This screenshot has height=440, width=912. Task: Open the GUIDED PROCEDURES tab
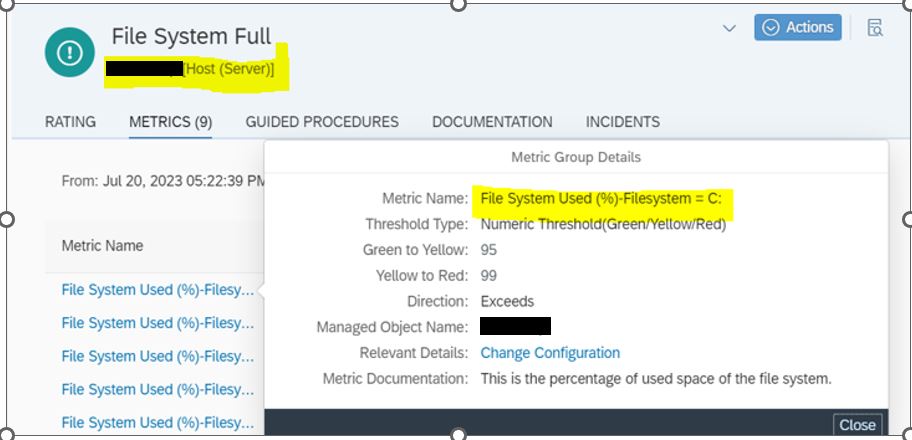click(322, 122)
